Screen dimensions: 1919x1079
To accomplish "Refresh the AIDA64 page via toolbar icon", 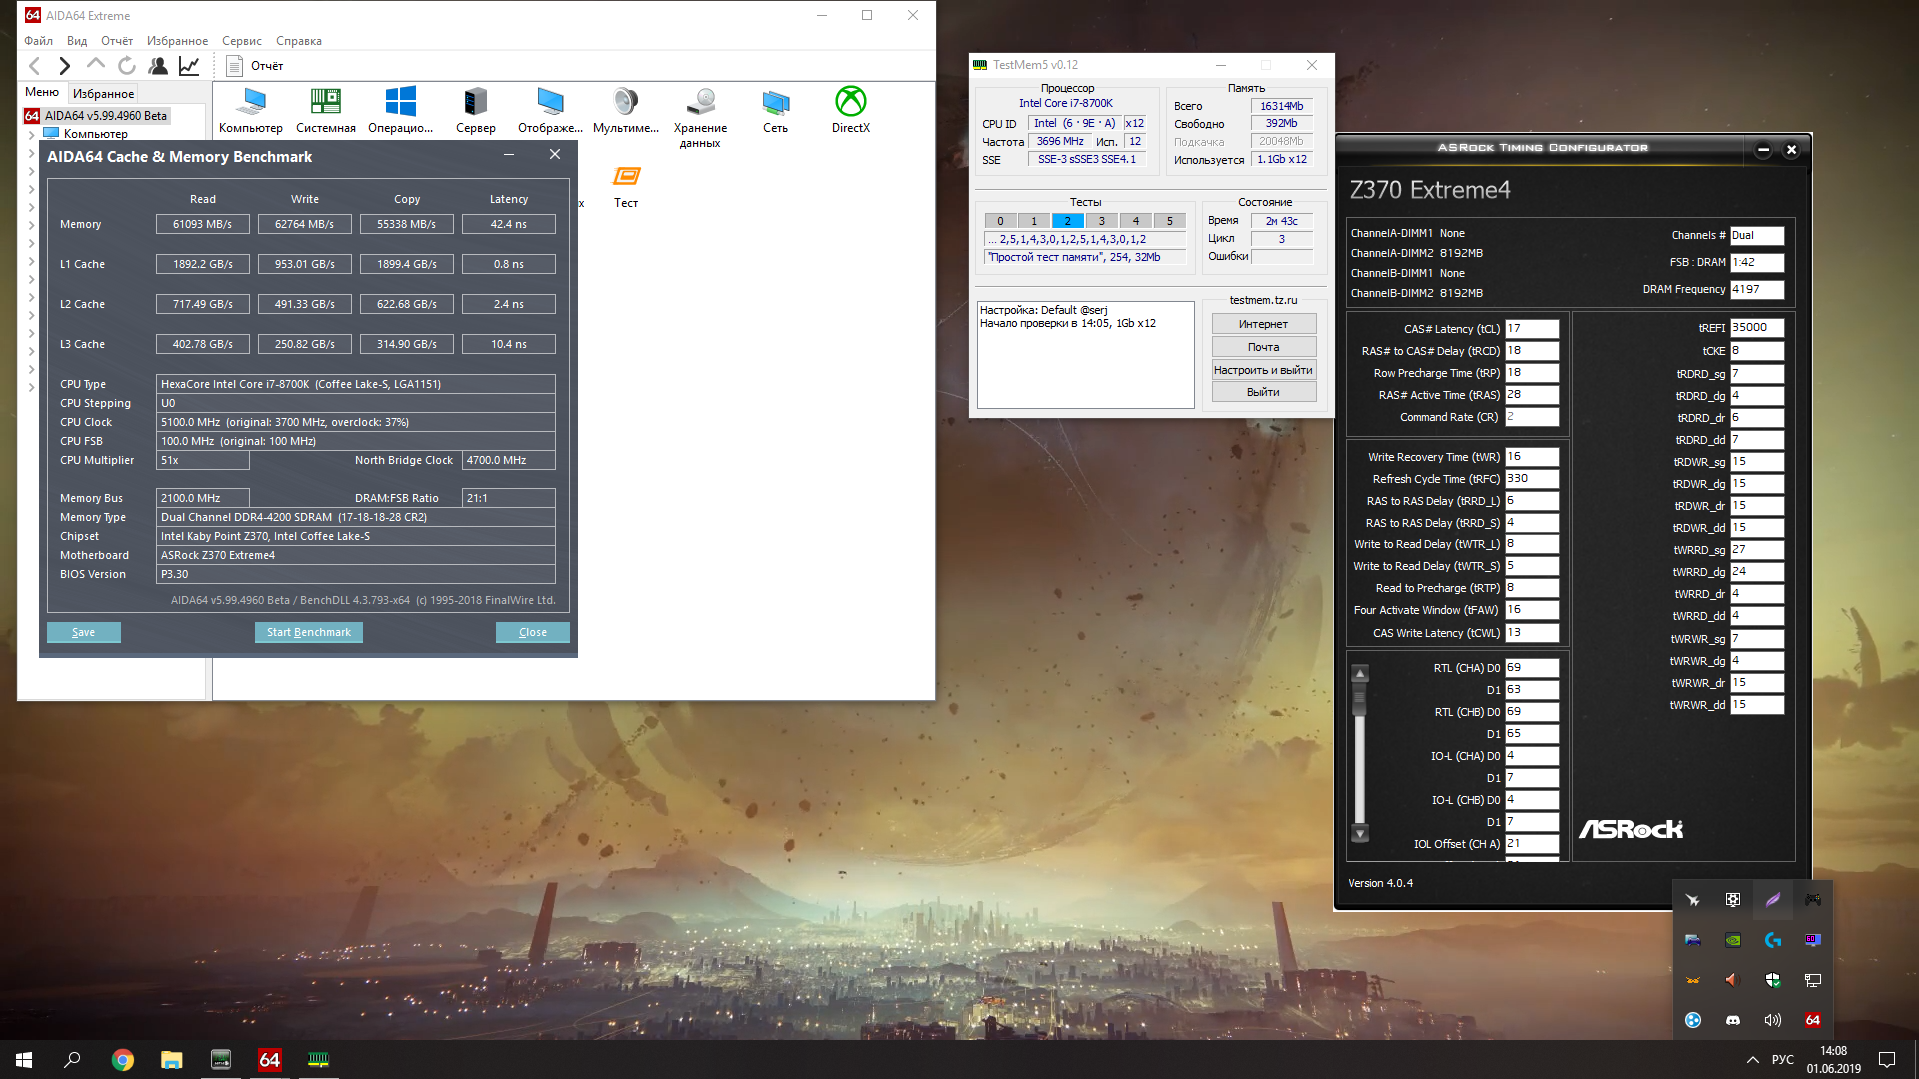I will tap(127, 66).
